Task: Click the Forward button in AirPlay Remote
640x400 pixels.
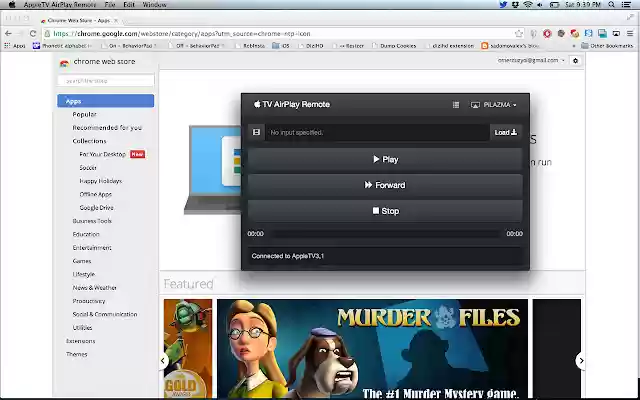Action: [x=385, y=185]
